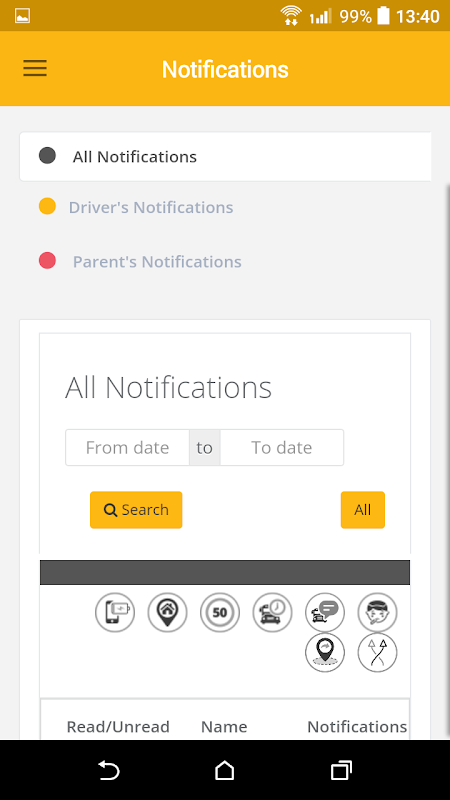Switch to Driver's Notifications
Image resolution: width=450 pixels, height=800 pixels.
coord(151,207)
